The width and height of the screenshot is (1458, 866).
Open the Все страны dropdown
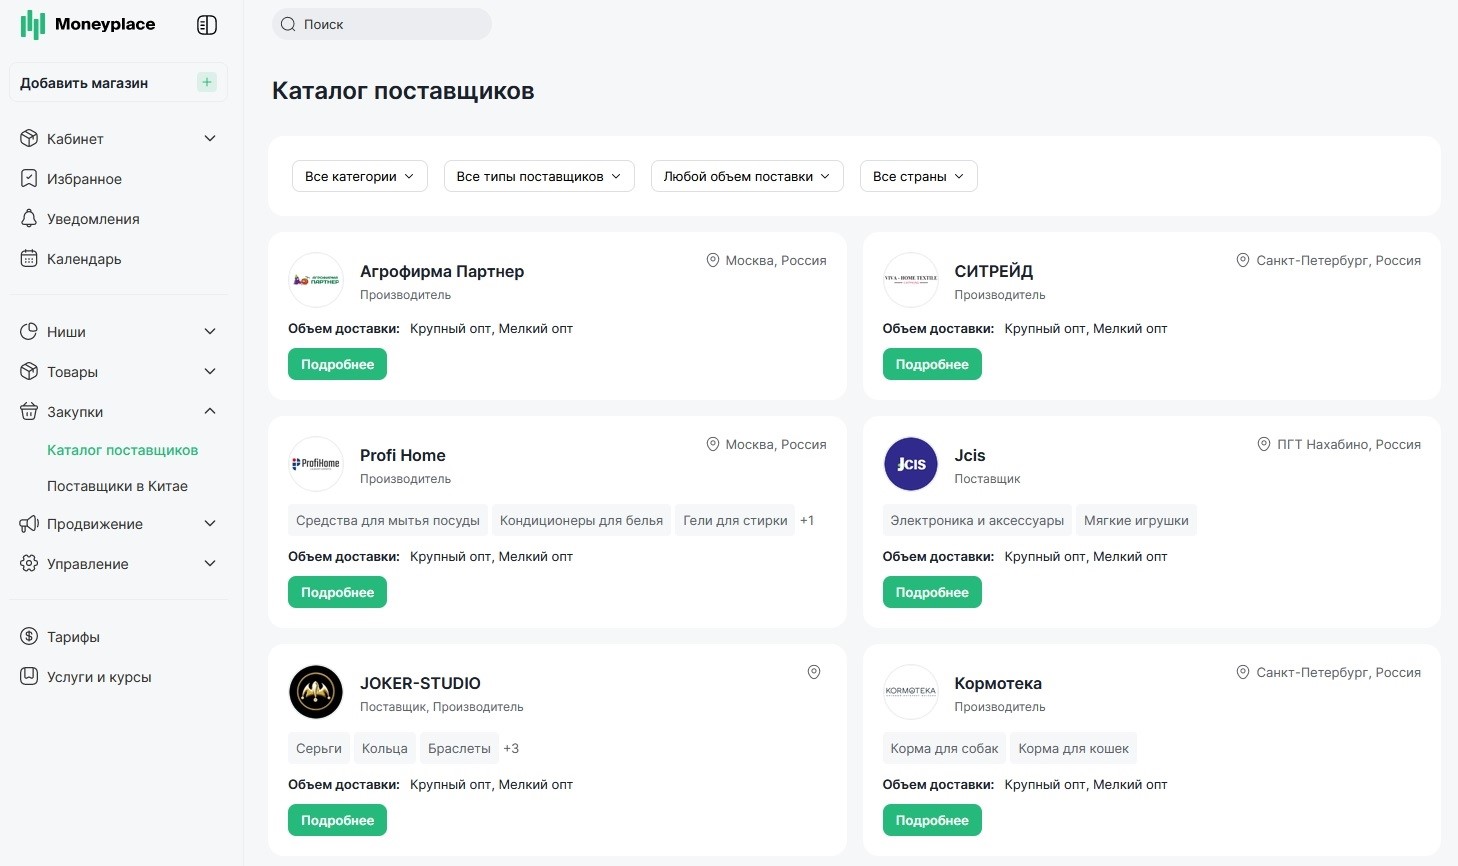(x=919, y=176)
